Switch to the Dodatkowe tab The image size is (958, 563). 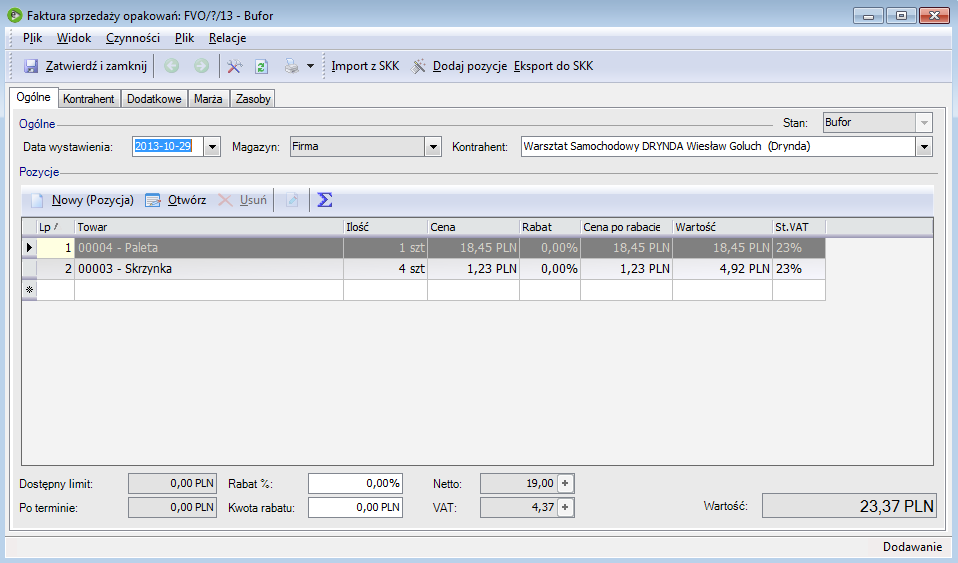pos(154,98)
